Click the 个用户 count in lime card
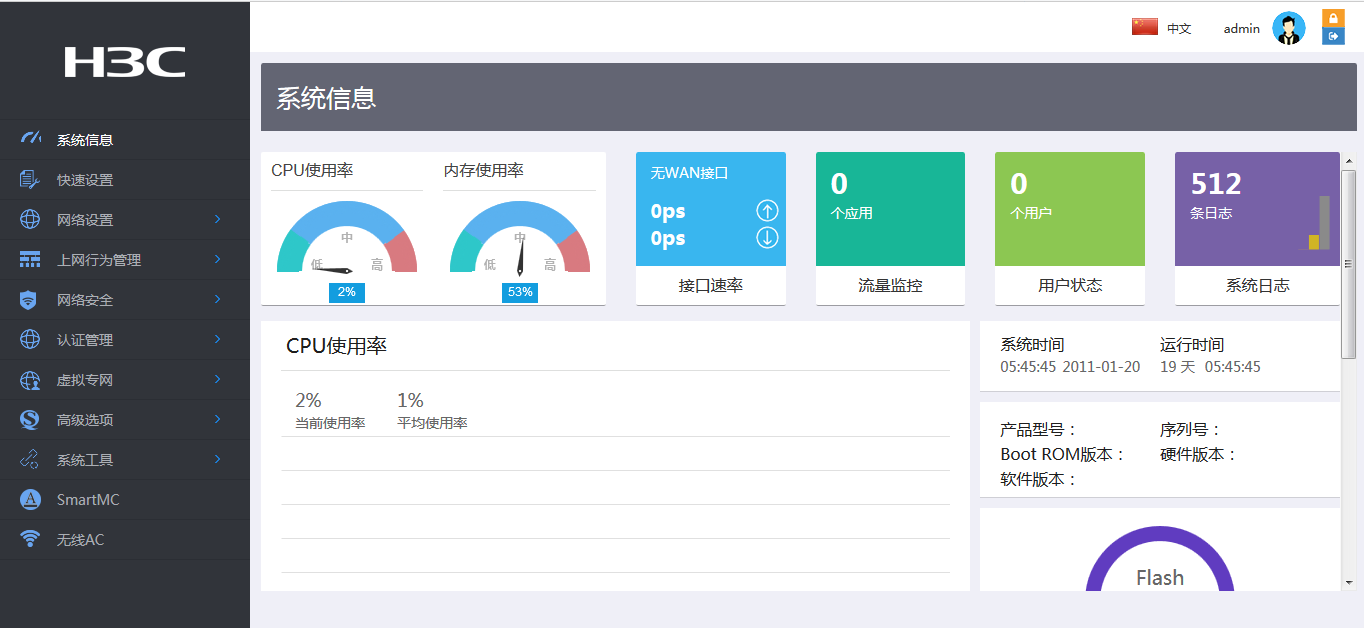 click(x=1031, y=213)
